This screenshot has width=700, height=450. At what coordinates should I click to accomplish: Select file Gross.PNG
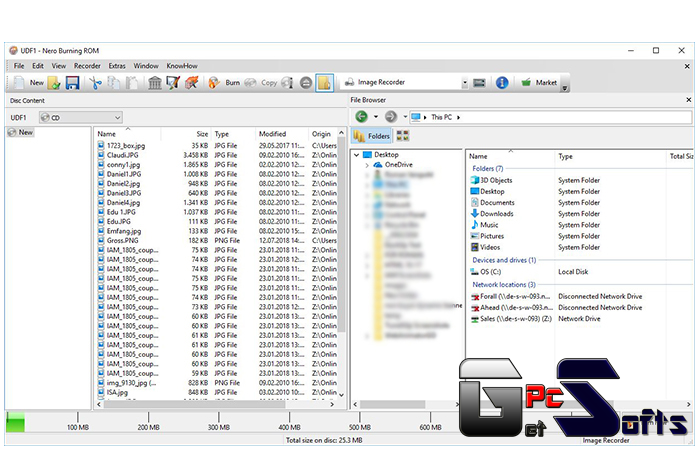(x=123, y=240)
